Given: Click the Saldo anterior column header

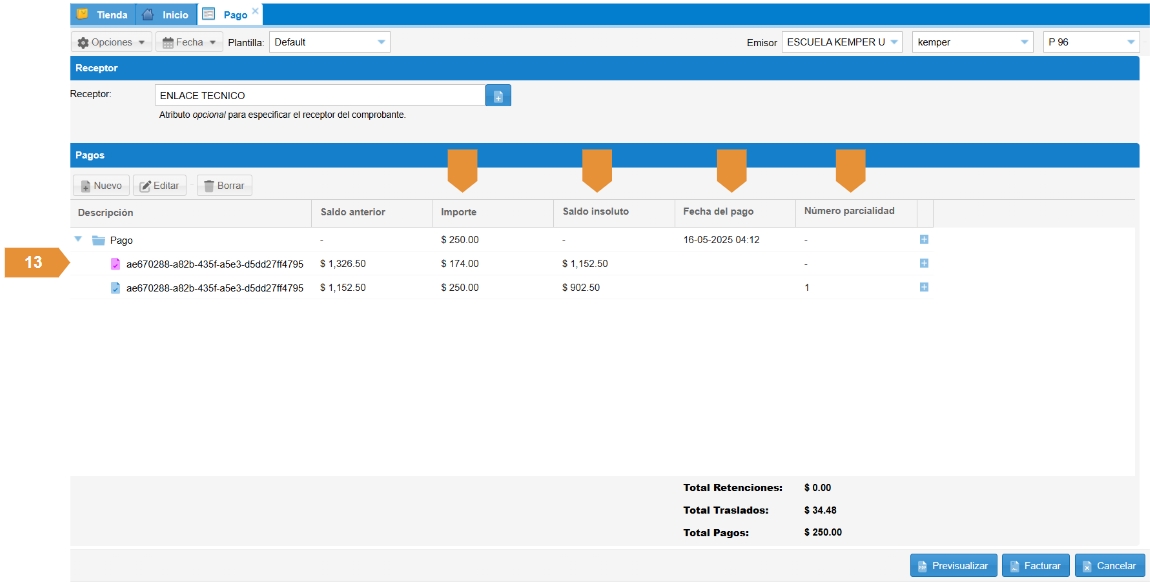Looking at the screenshot, I should point(373,213).
